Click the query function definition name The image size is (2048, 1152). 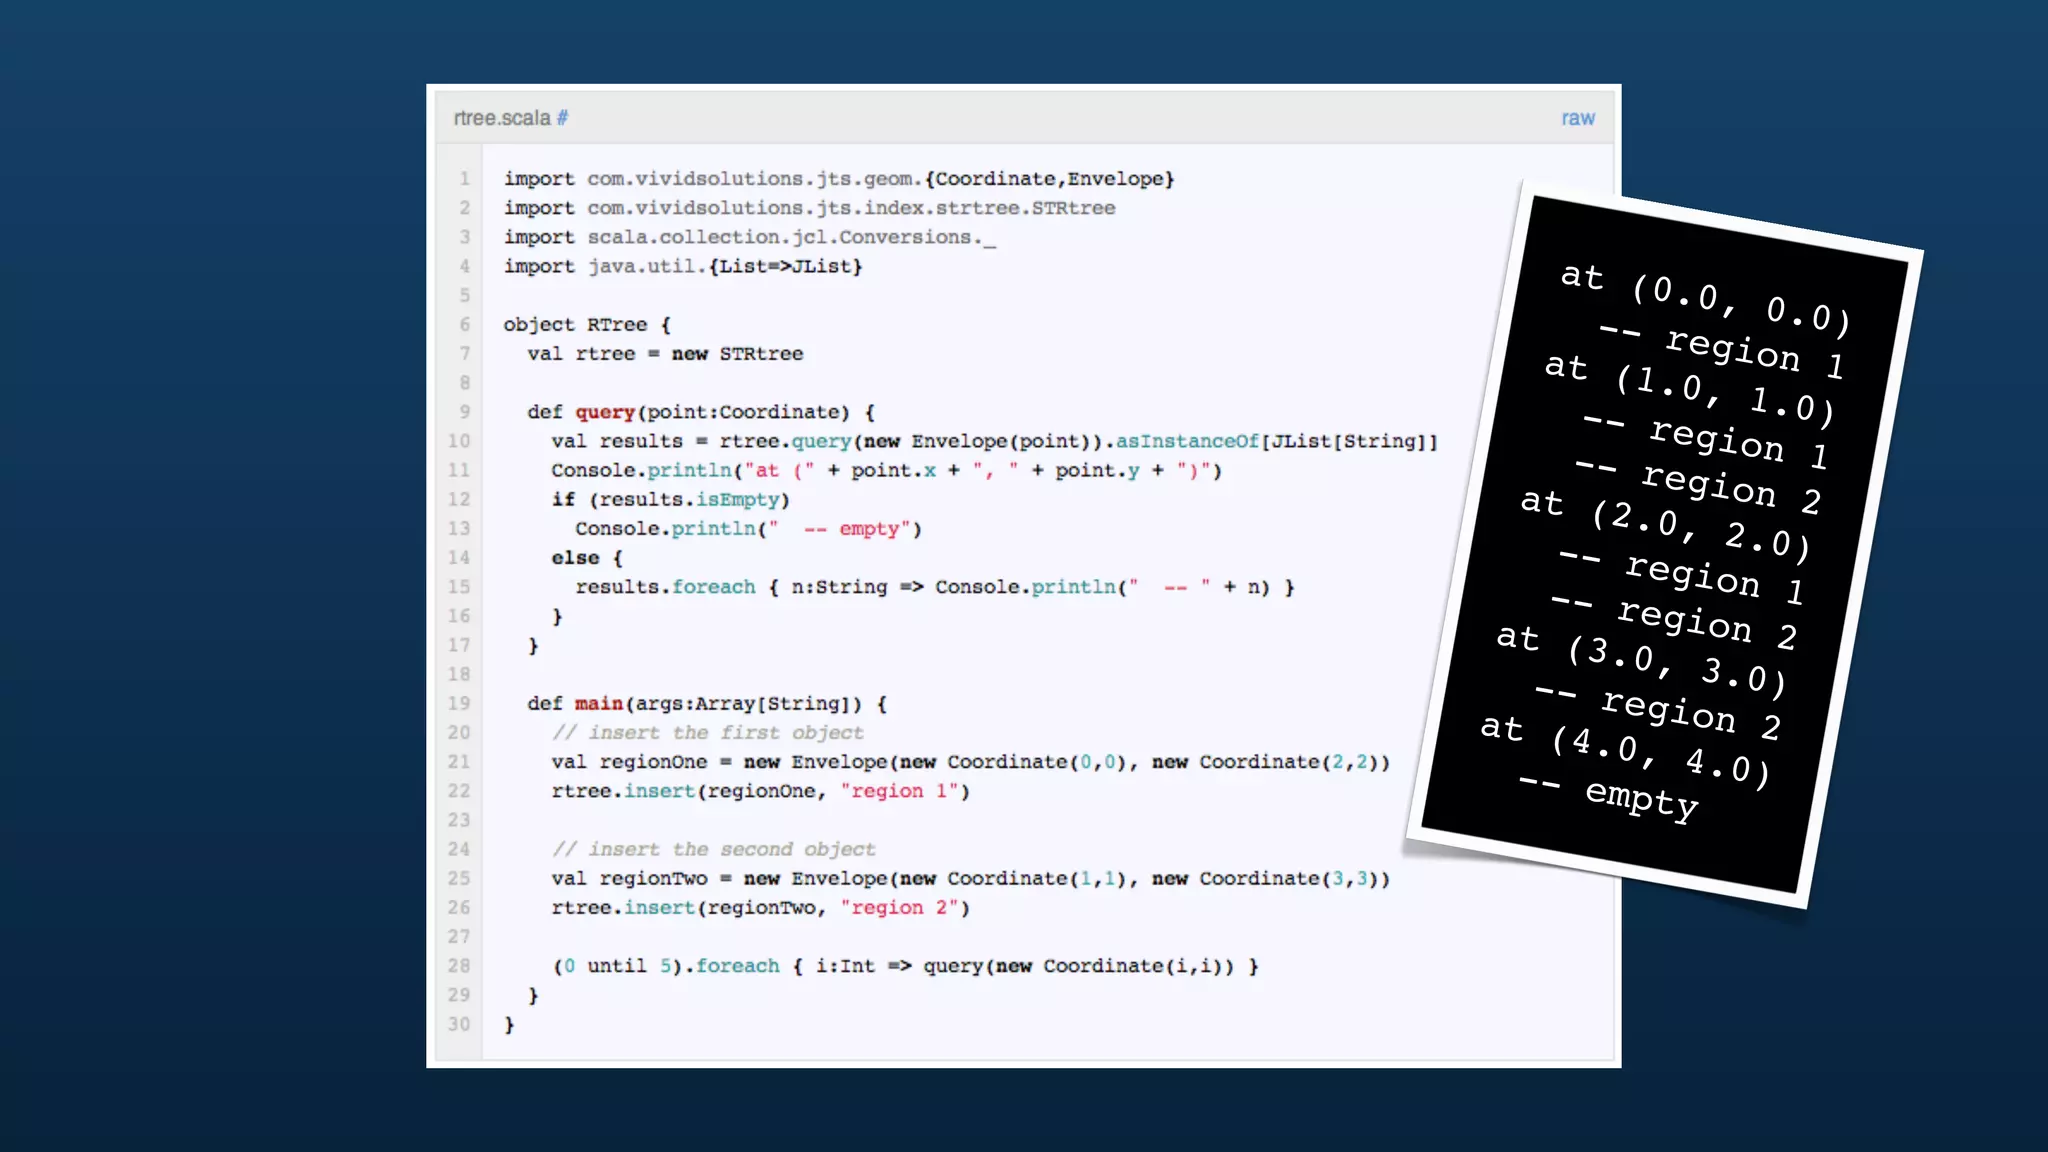pos(604,412)
